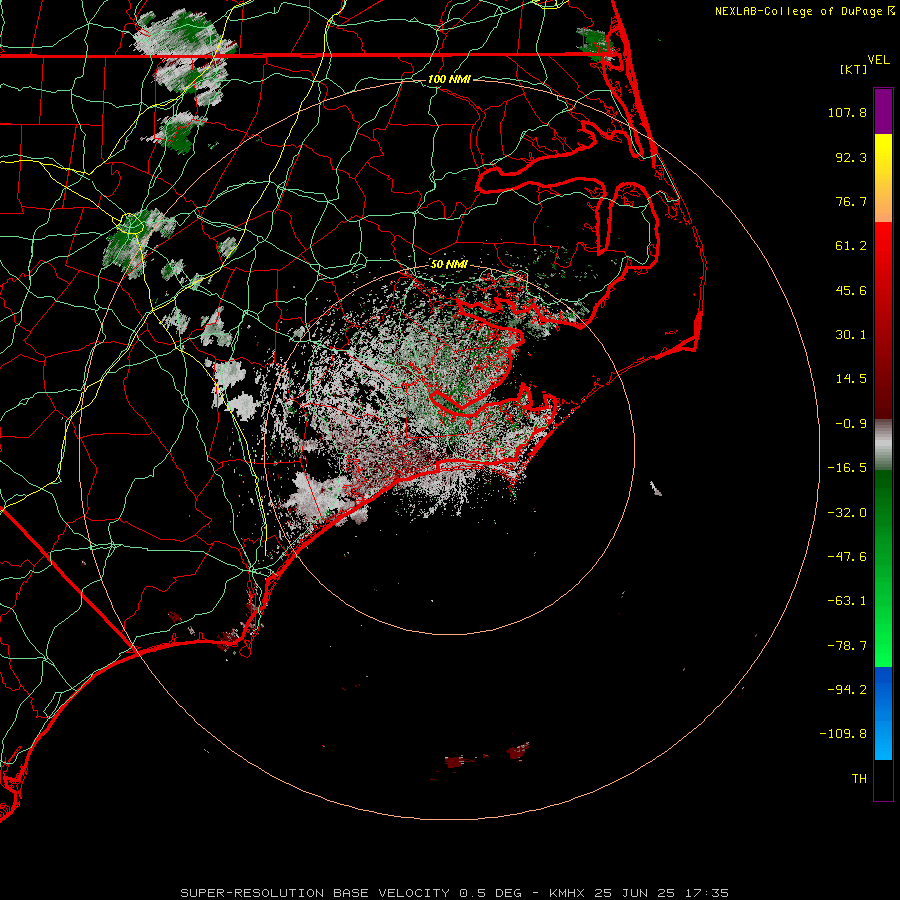The width and height of the screenshot is (900, 900).
Task: Click the -32.0 velocity scale value
Action: [x=847, y=513]
